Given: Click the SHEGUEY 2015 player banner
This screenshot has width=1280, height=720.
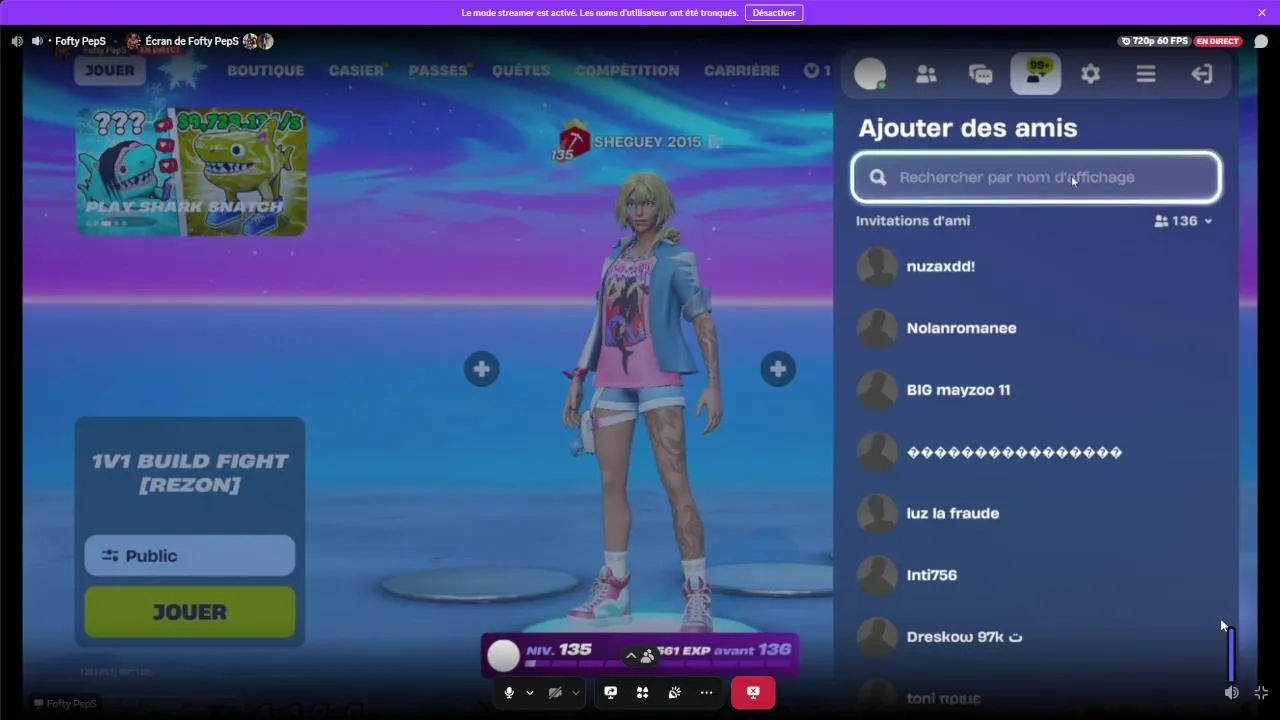Looking at the screenshot, I should click(x=637, y=142).
